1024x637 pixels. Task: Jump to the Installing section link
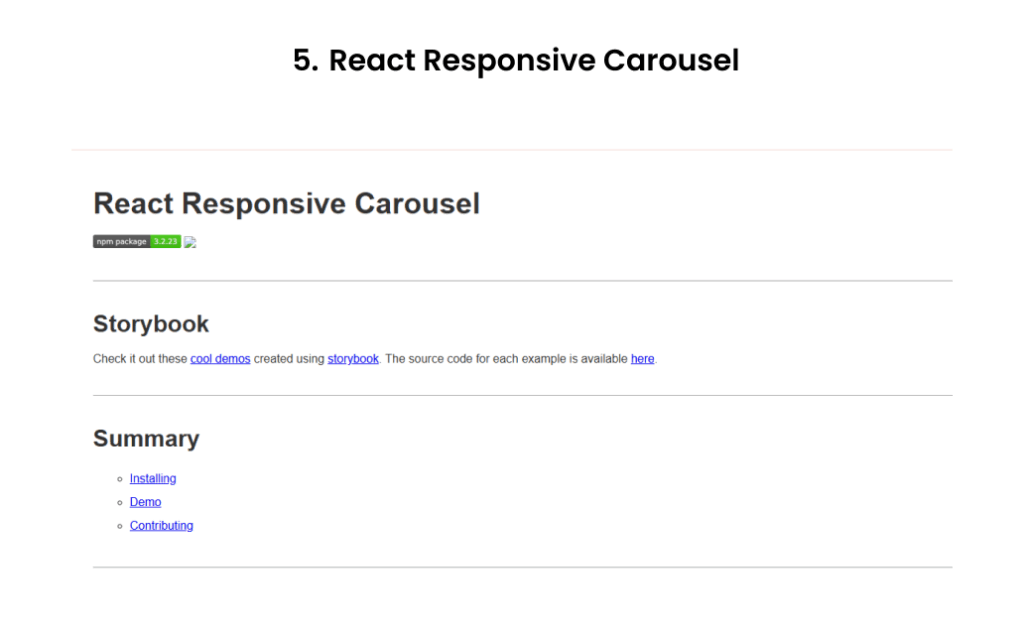click(x=153, y=479)
